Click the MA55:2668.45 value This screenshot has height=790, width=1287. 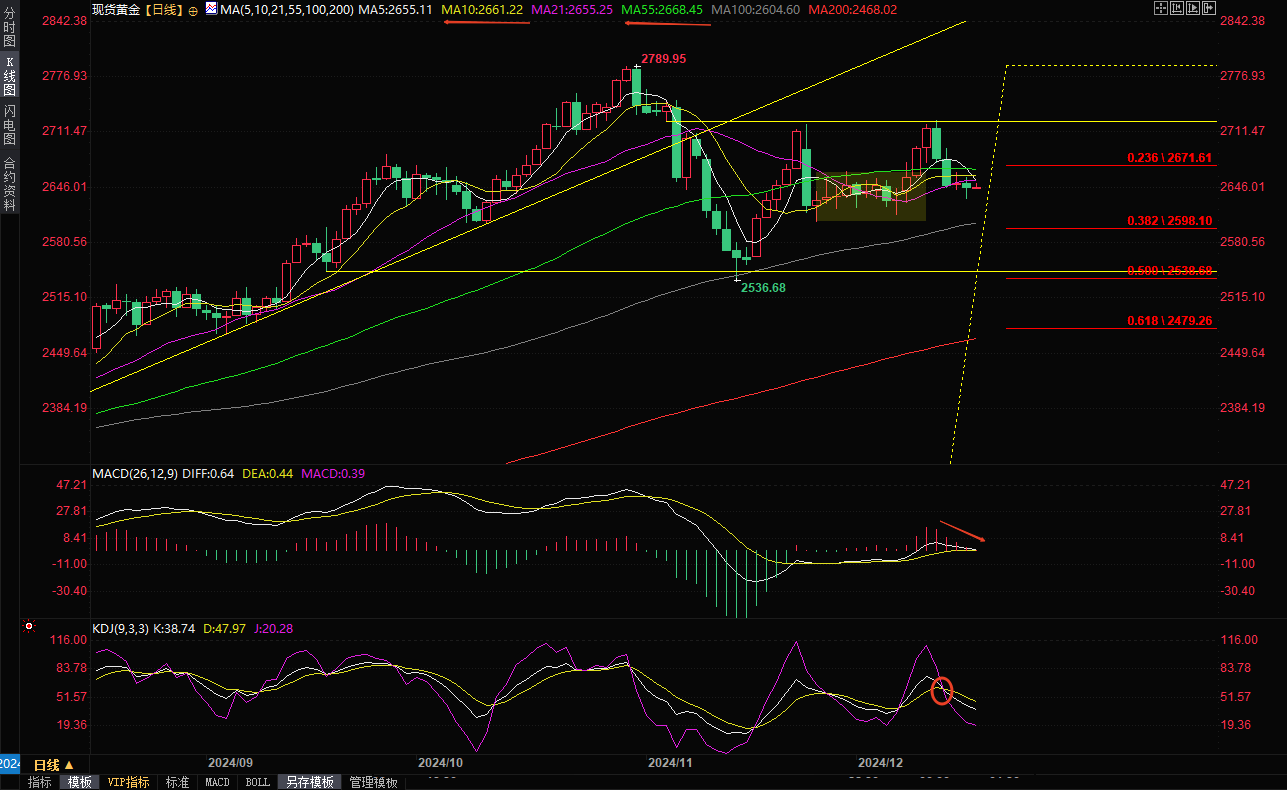662,9
